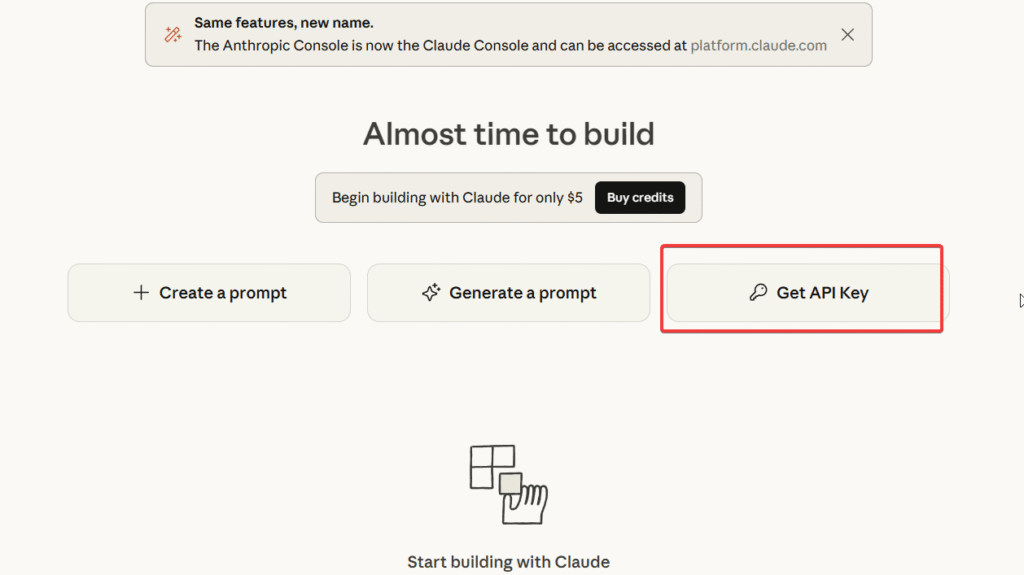
Task: Select the "Create a prompt" label text
Action: (223, 293)
